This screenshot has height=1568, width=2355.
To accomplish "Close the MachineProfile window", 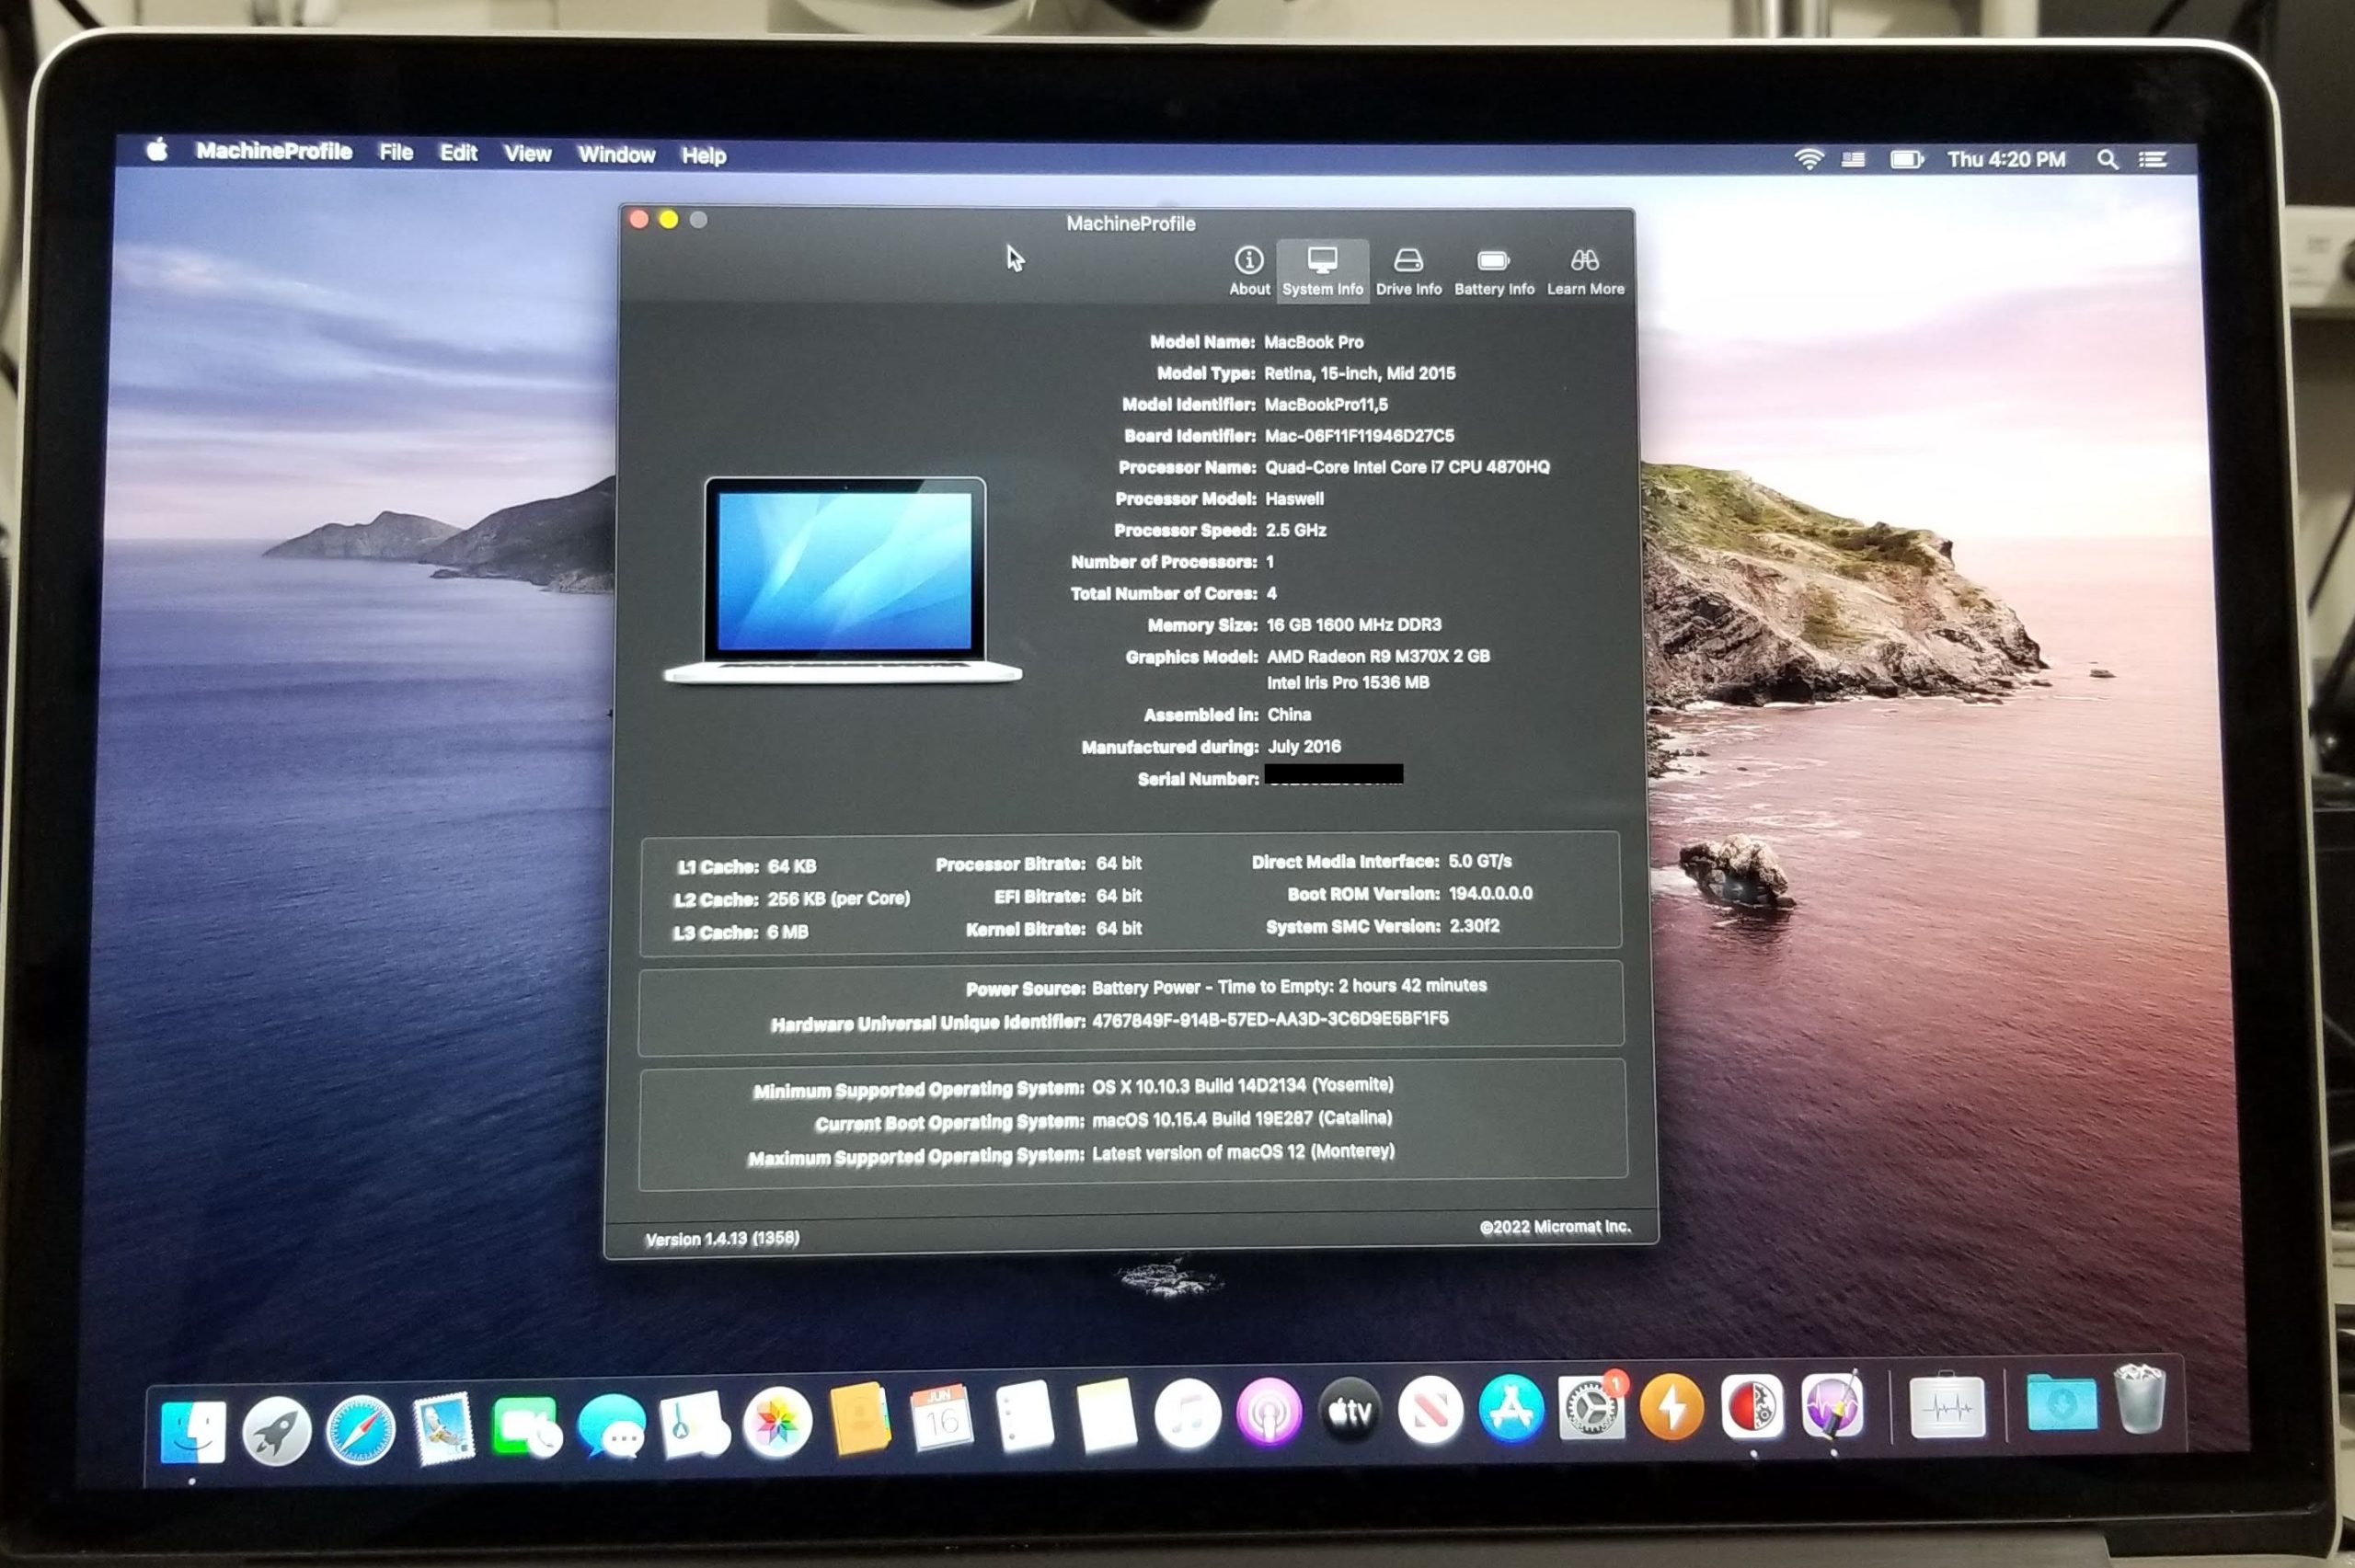I will (x=638, y=219).
